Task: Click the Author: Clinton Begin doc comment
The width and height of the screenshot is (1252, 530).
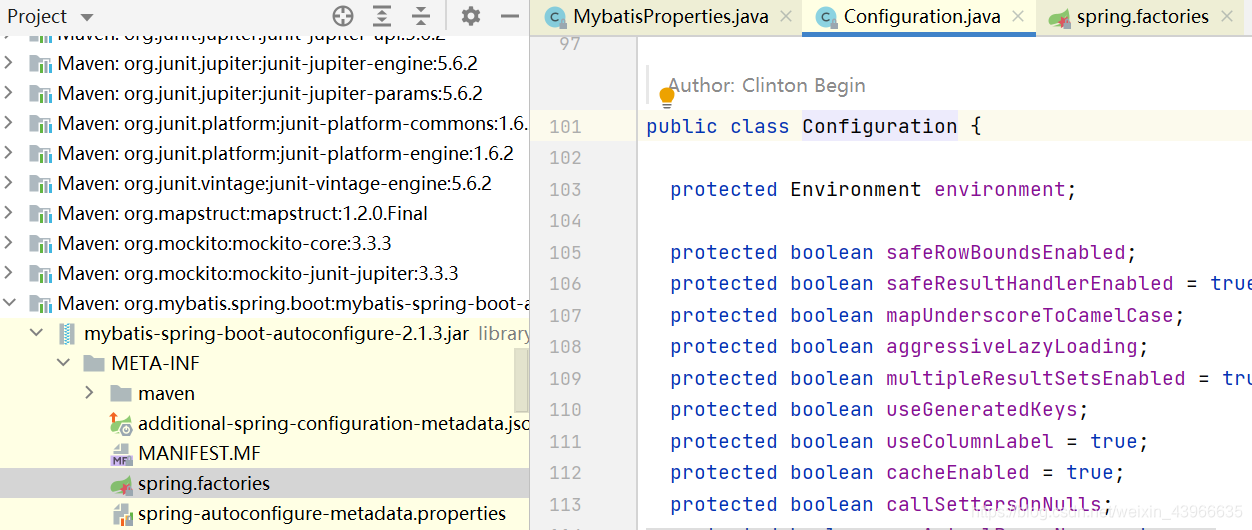Action: (x=767, y=85)
